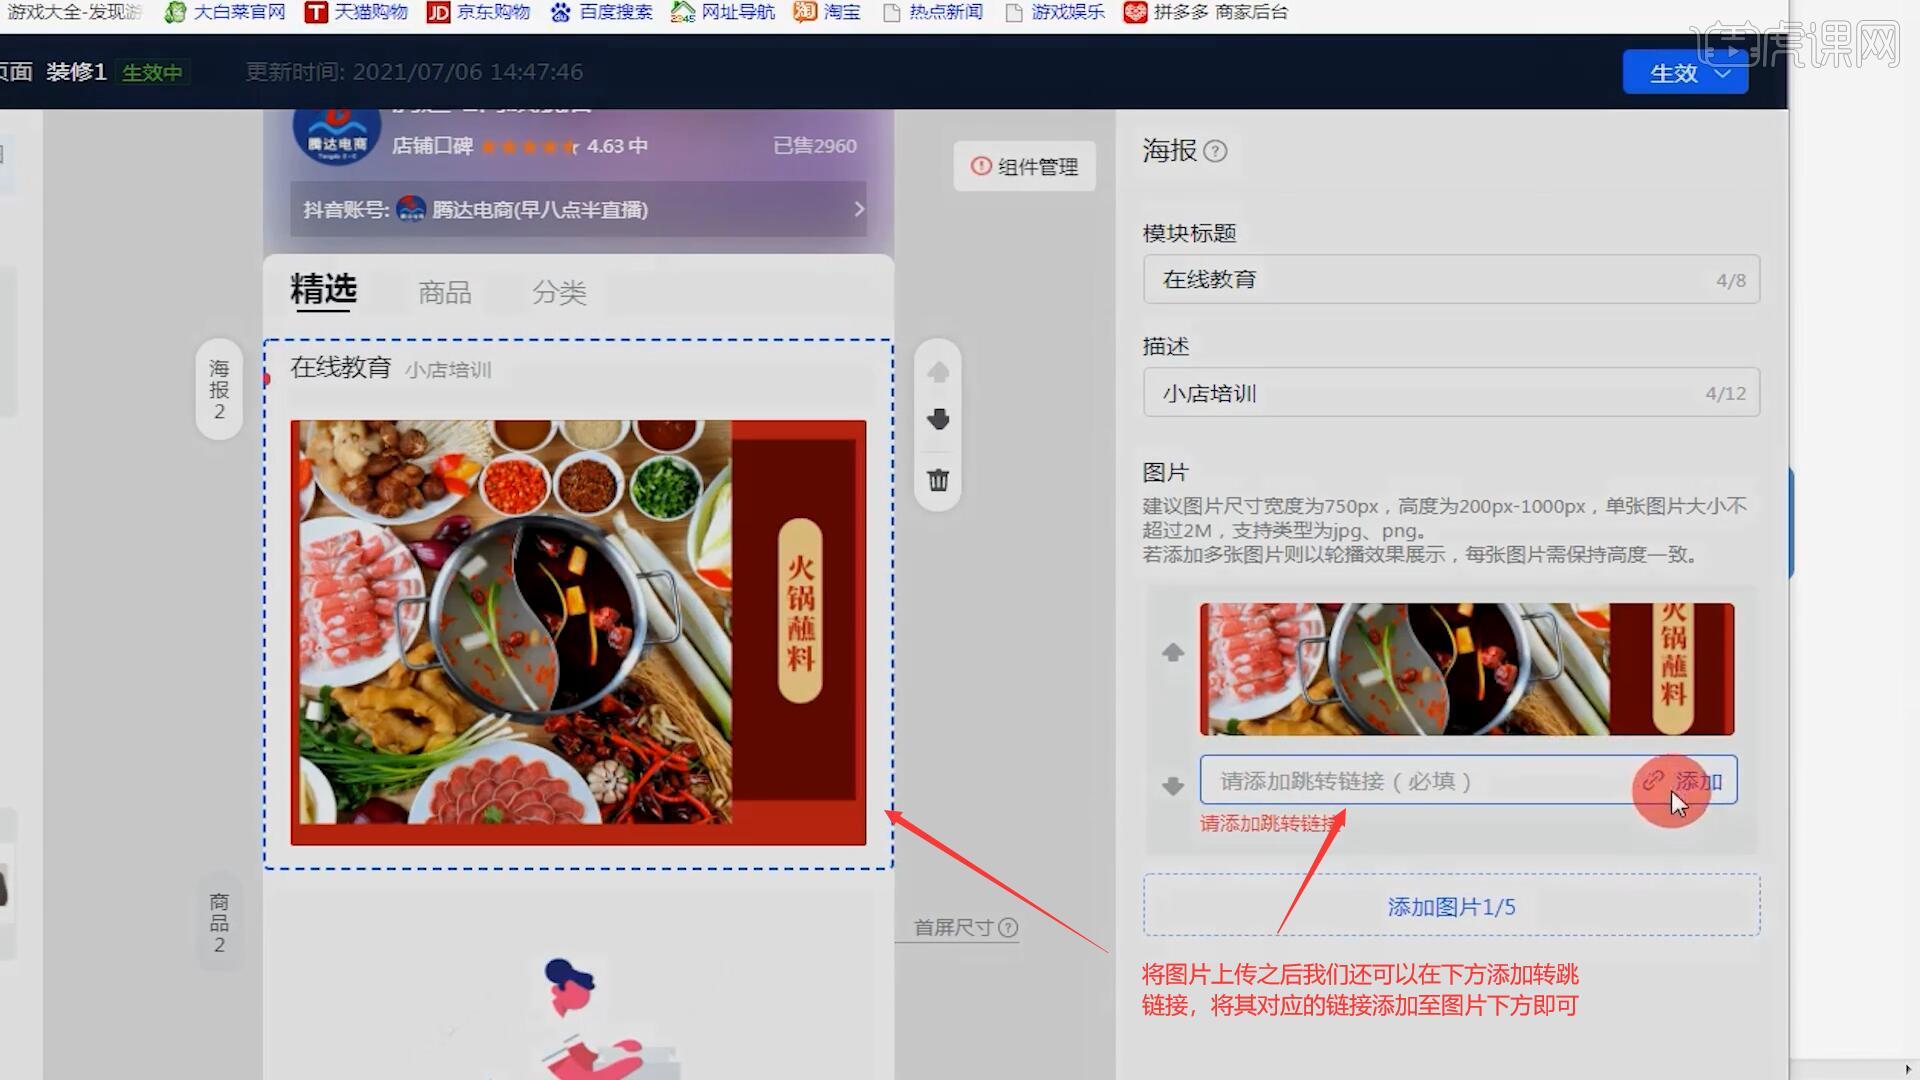Move poster component up with arrow icon
This screenshot has width=1920, height=1080.
[938, 373]
